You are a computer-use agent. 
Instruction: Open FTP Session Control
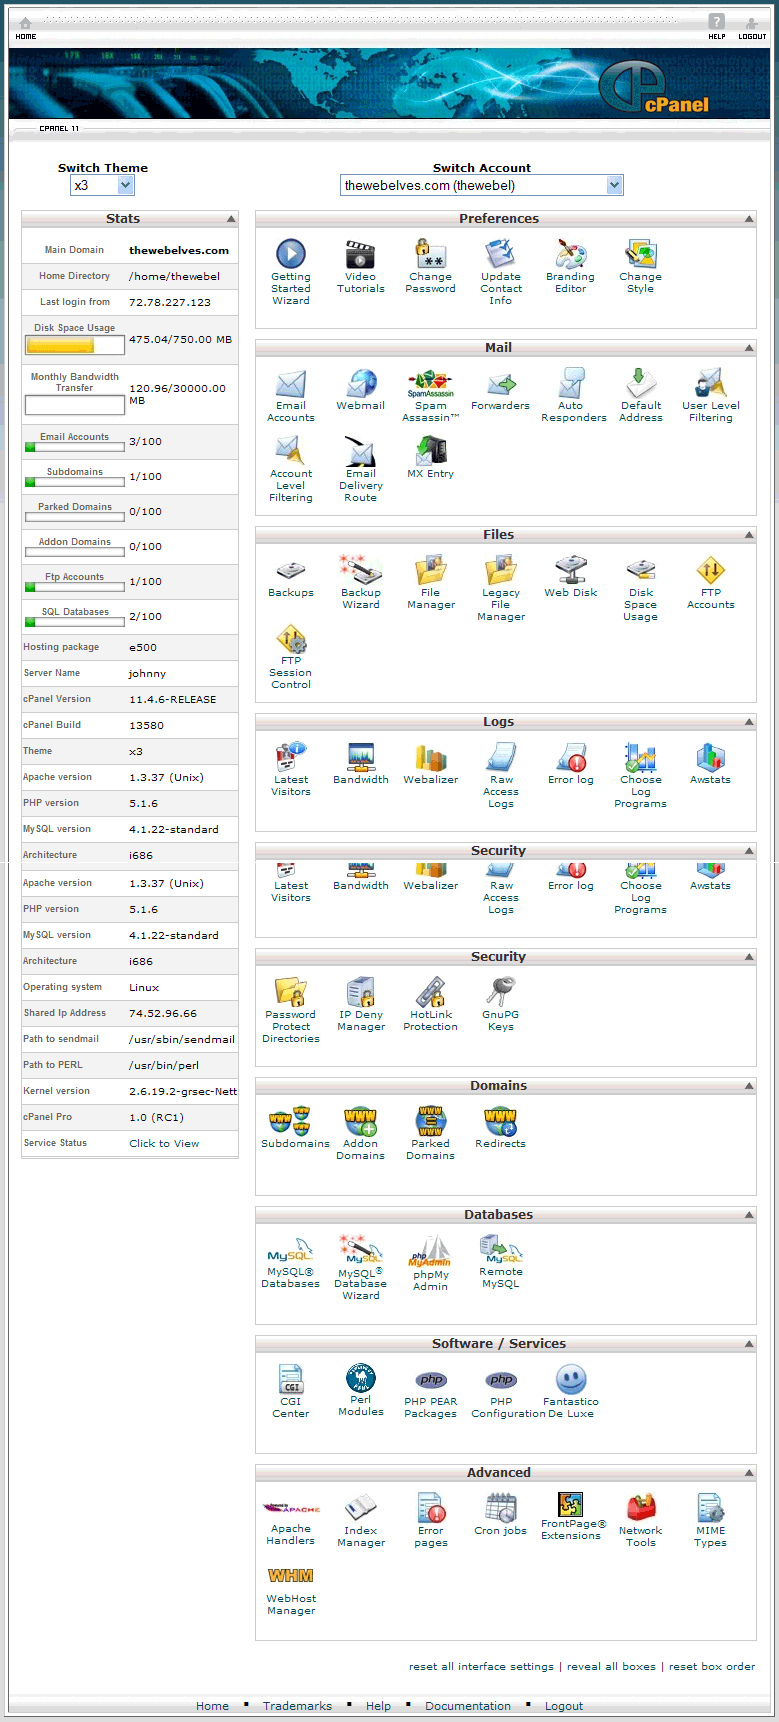291,657
